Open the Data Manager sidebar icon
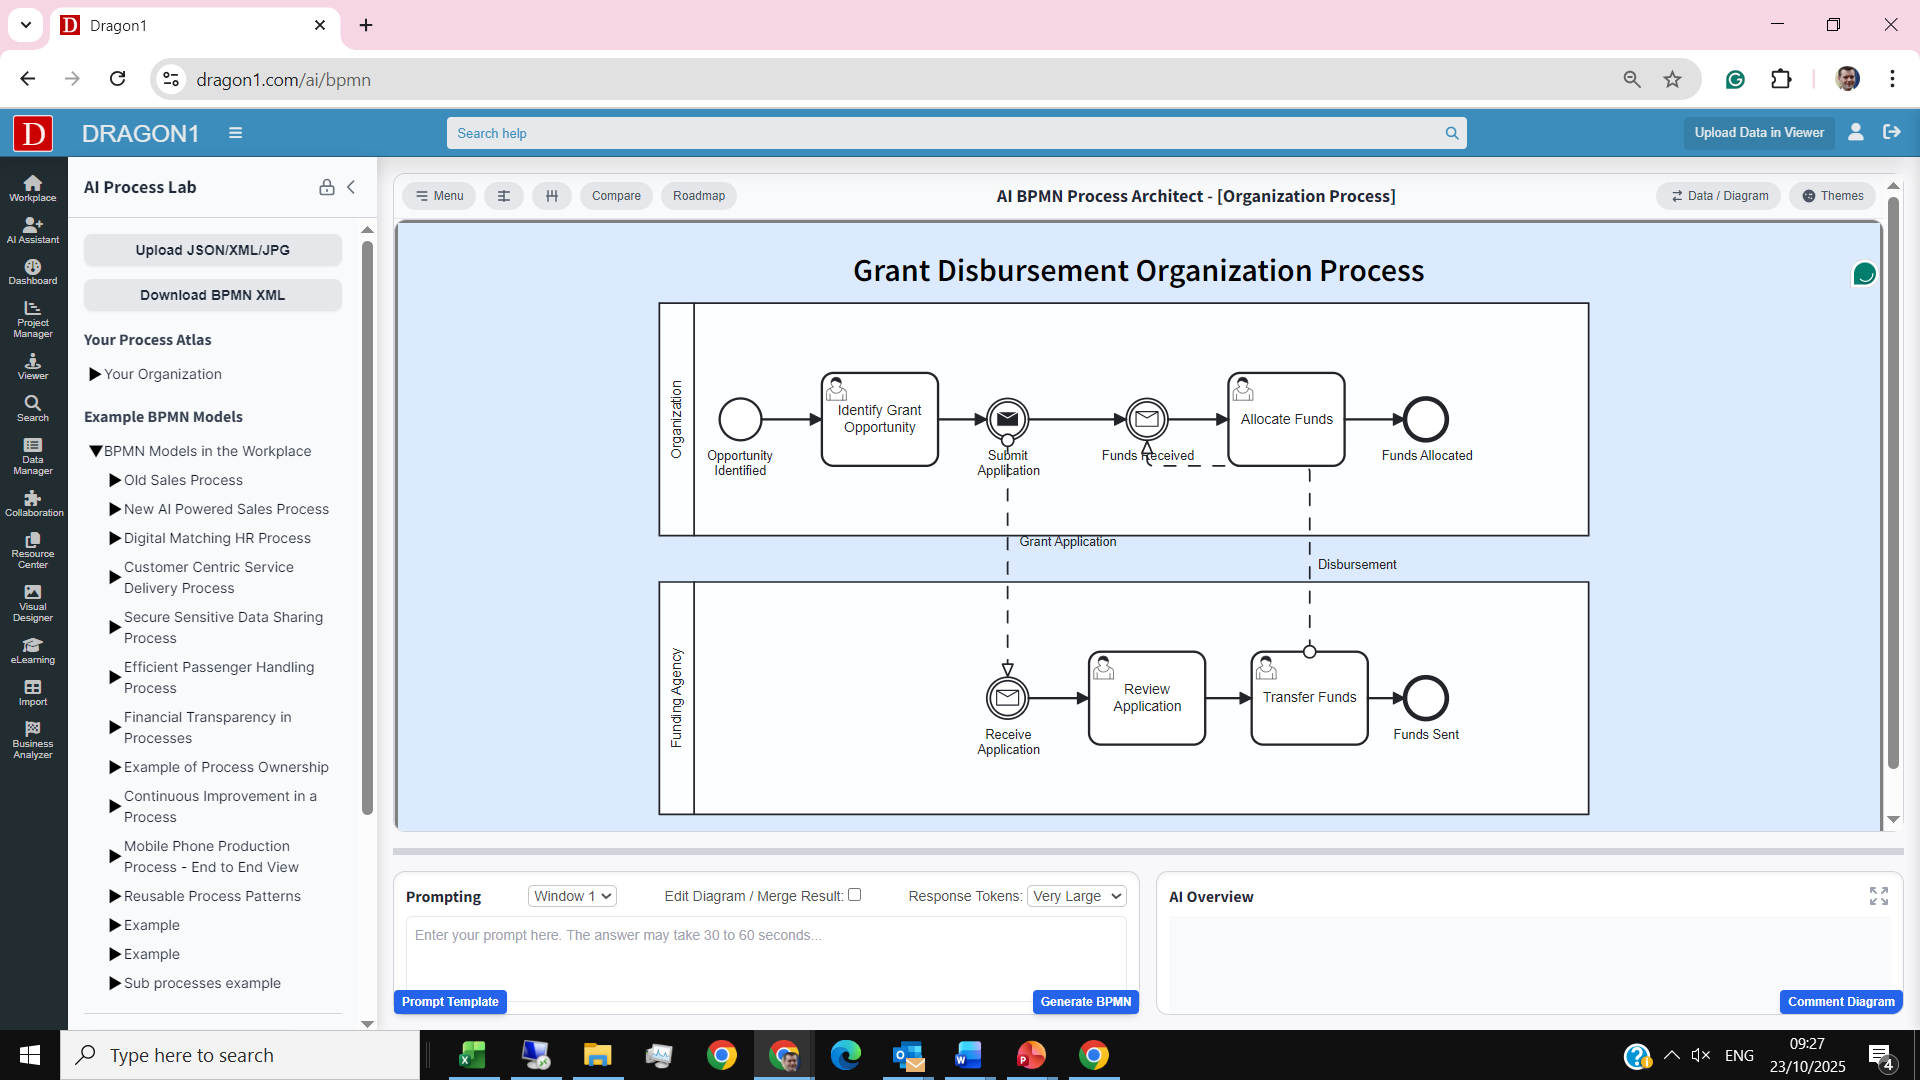This screenshot has width=1920, height=1080. [32, 456]
